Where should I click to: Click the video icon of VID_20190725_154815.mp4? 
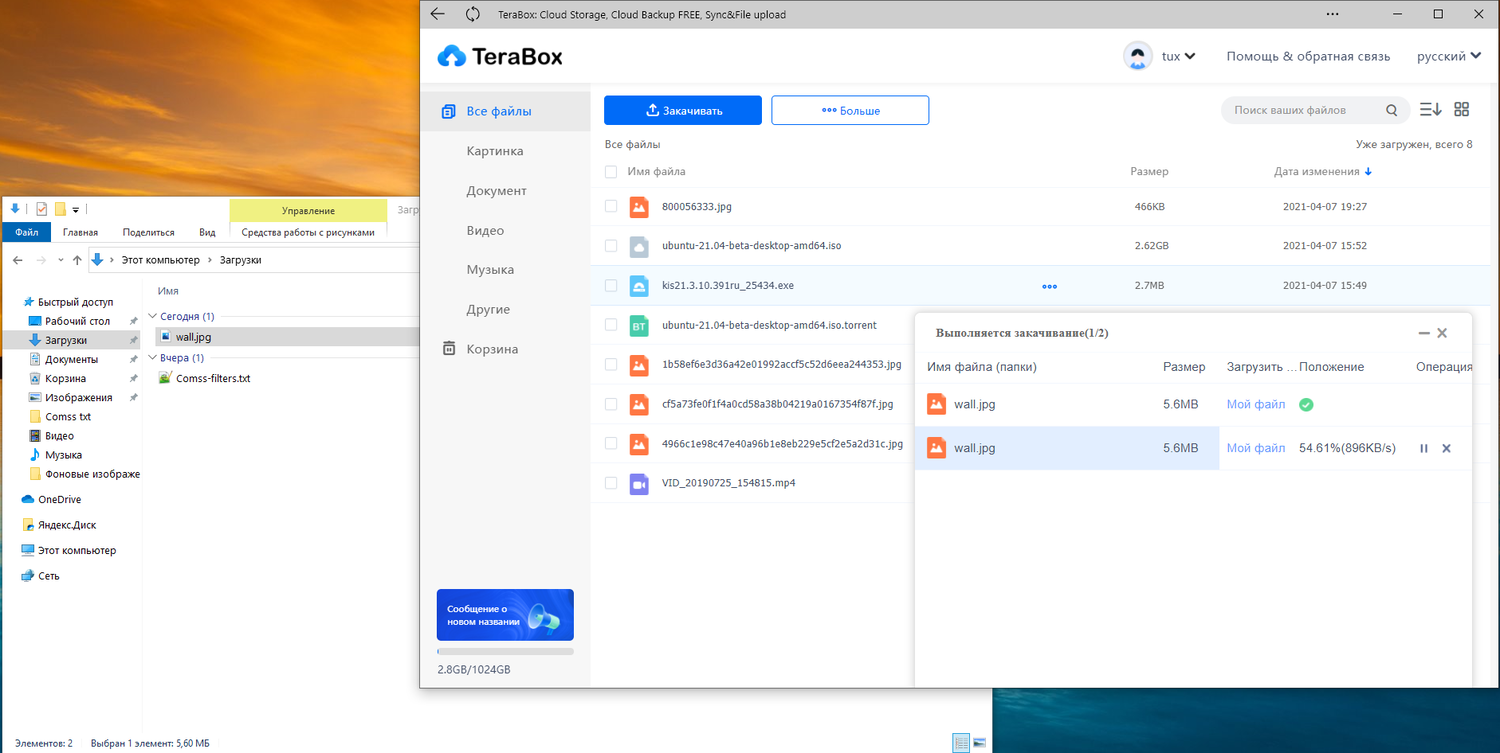click(639, 483)
